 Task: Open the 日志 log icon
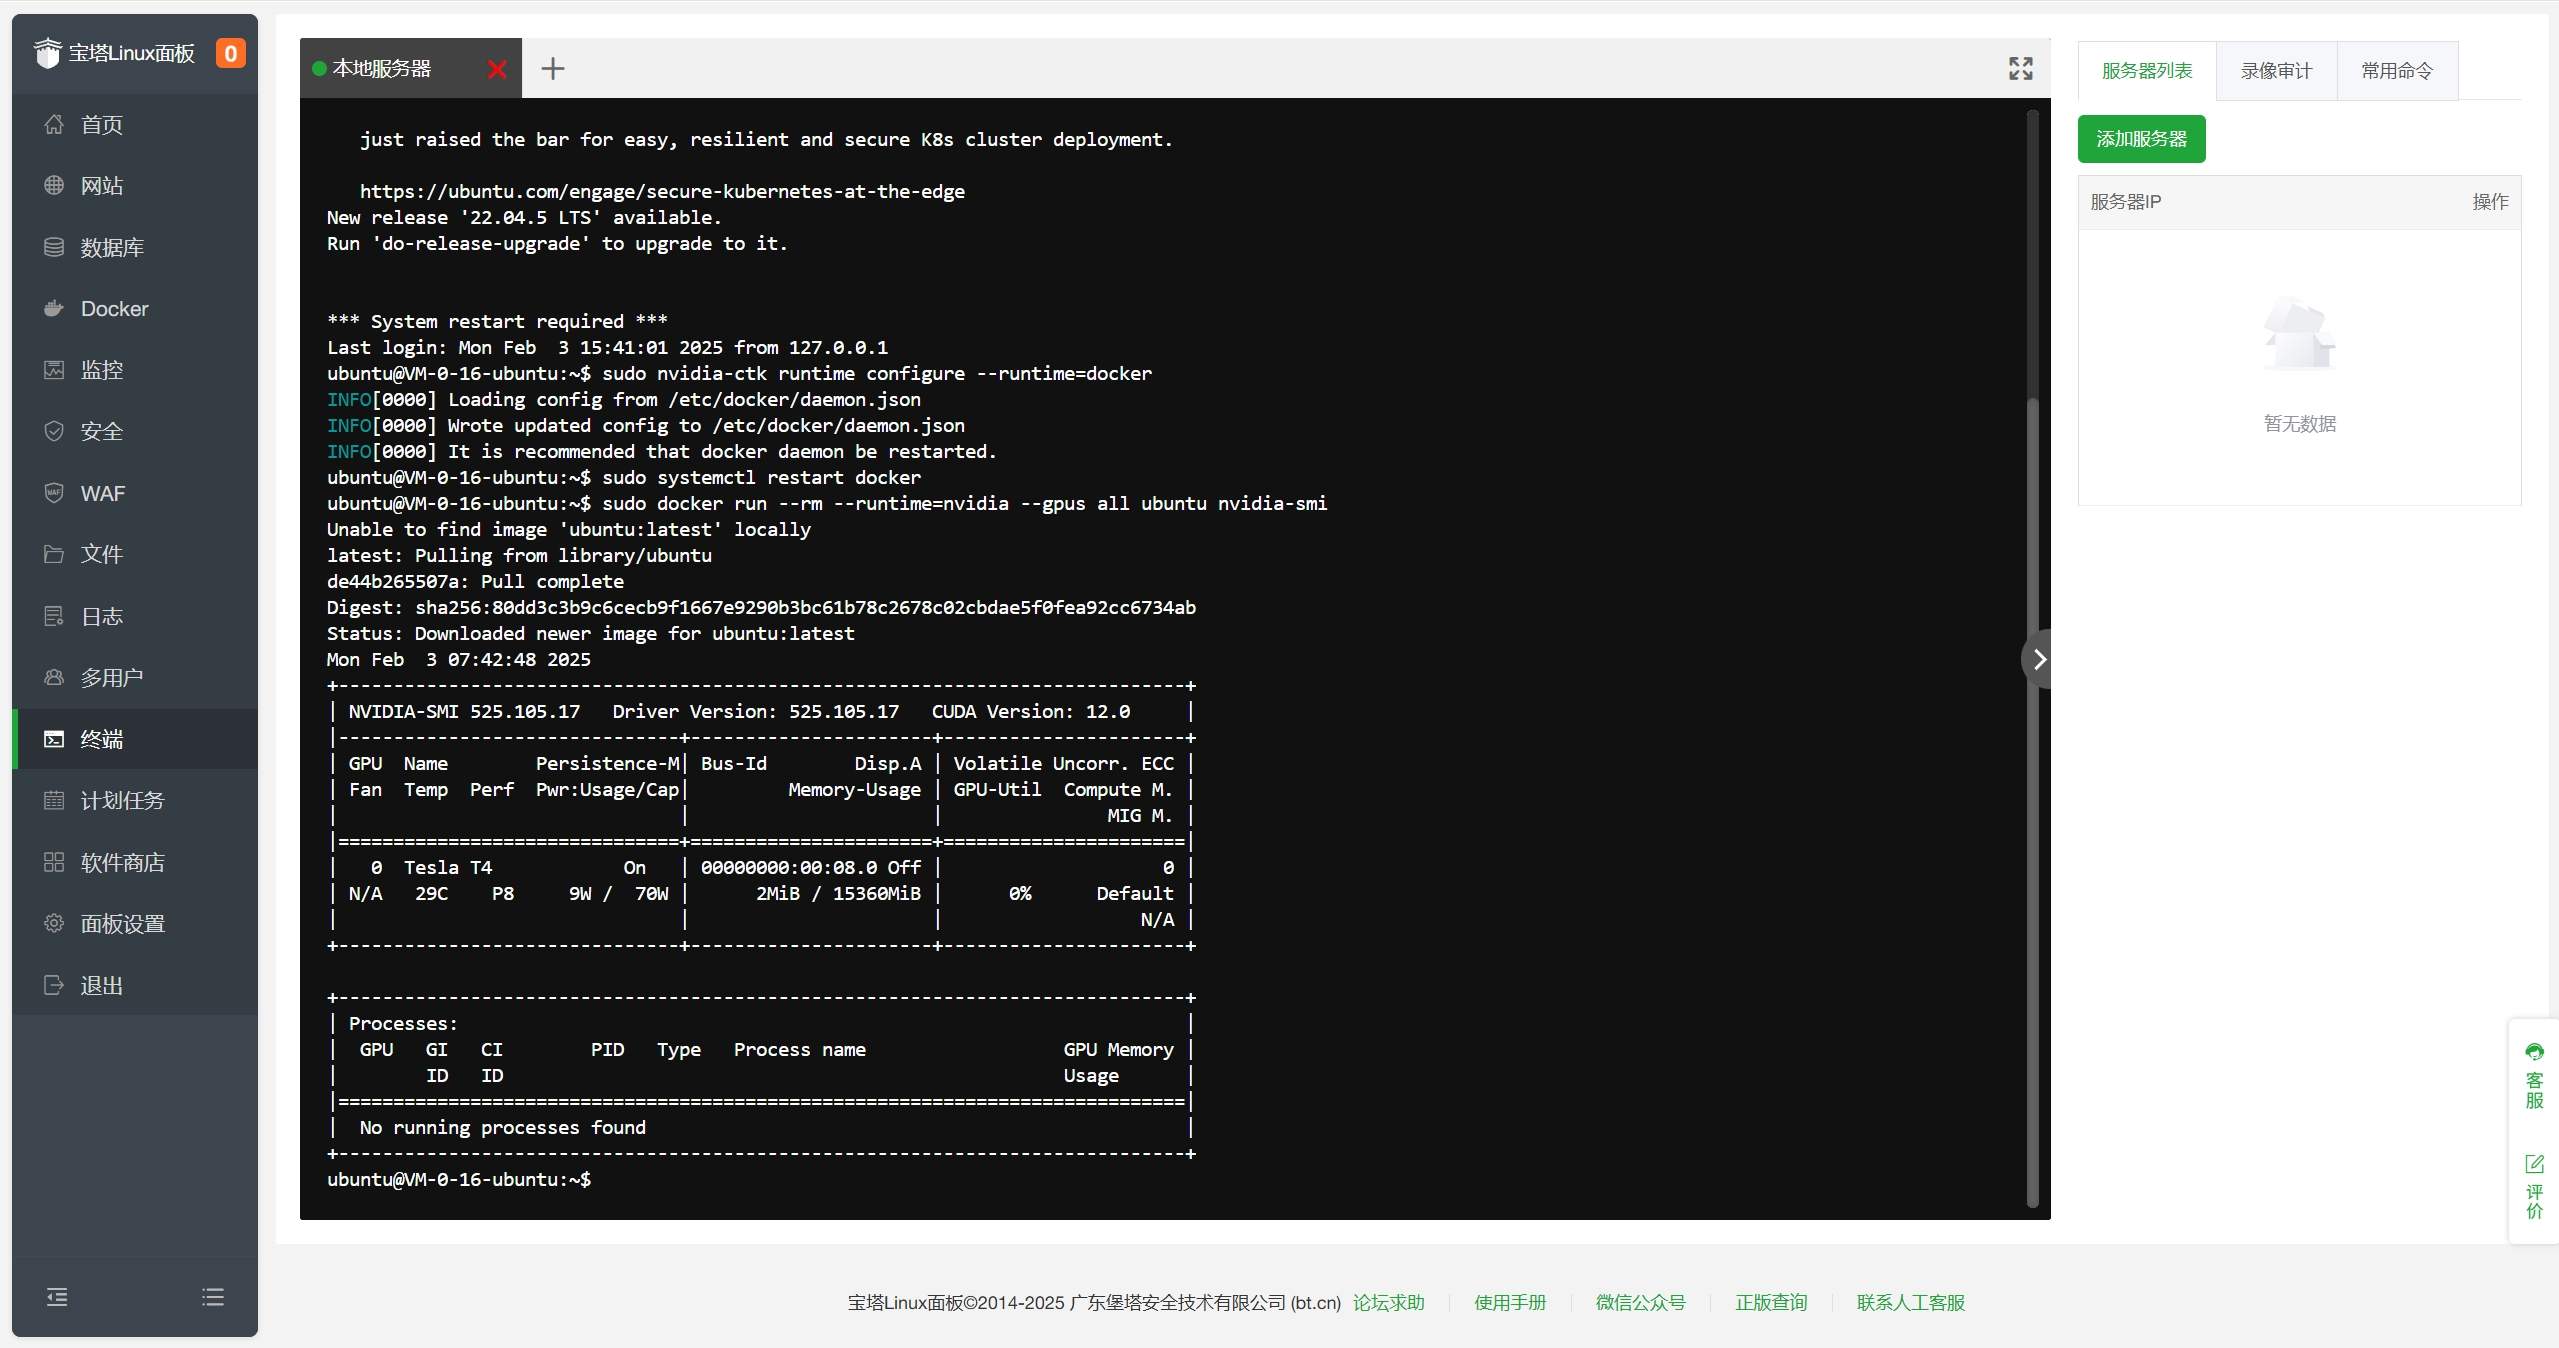[54, 616]
